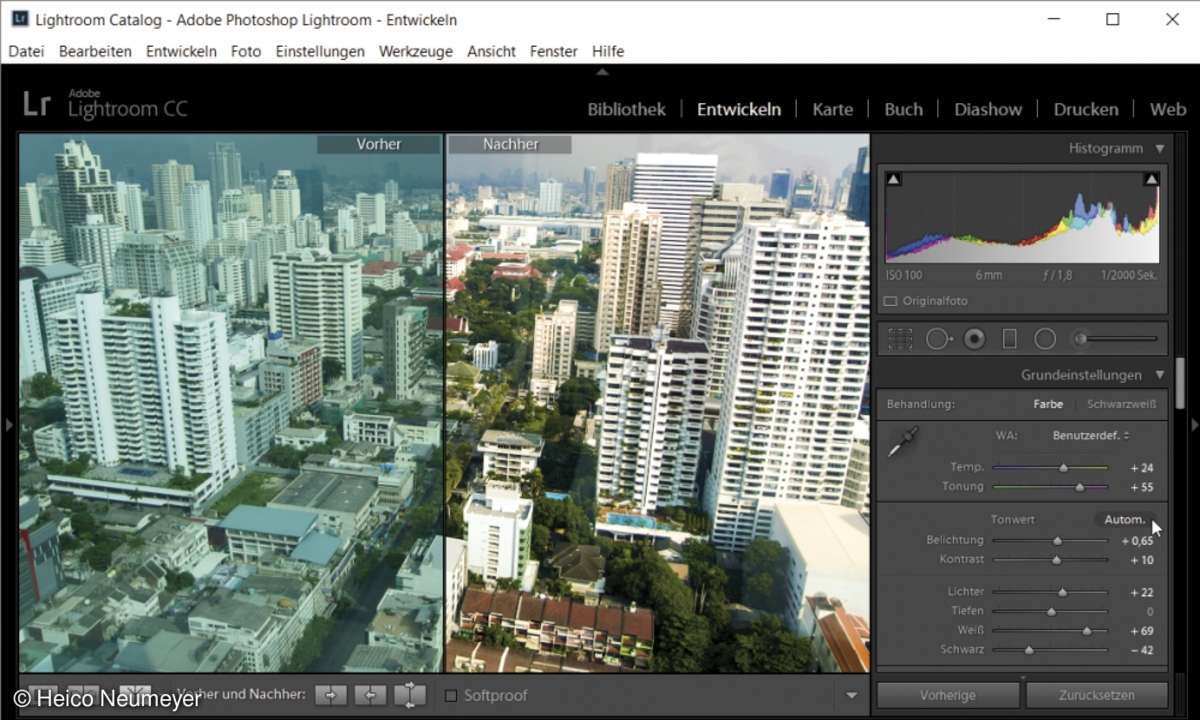This screenshot has height=720, width=1200.
Task: Click the Tonung slider track
Action: (1050, 487)
